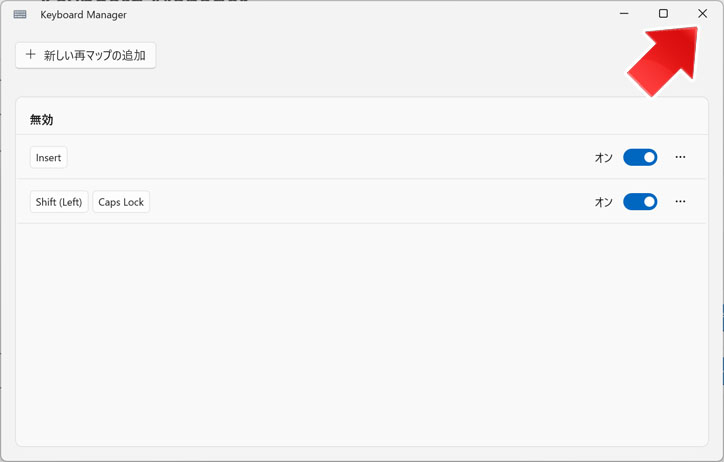Click the 無効 section header
Viewport: 724px width, 462px height.
click(x=42, y=120)
